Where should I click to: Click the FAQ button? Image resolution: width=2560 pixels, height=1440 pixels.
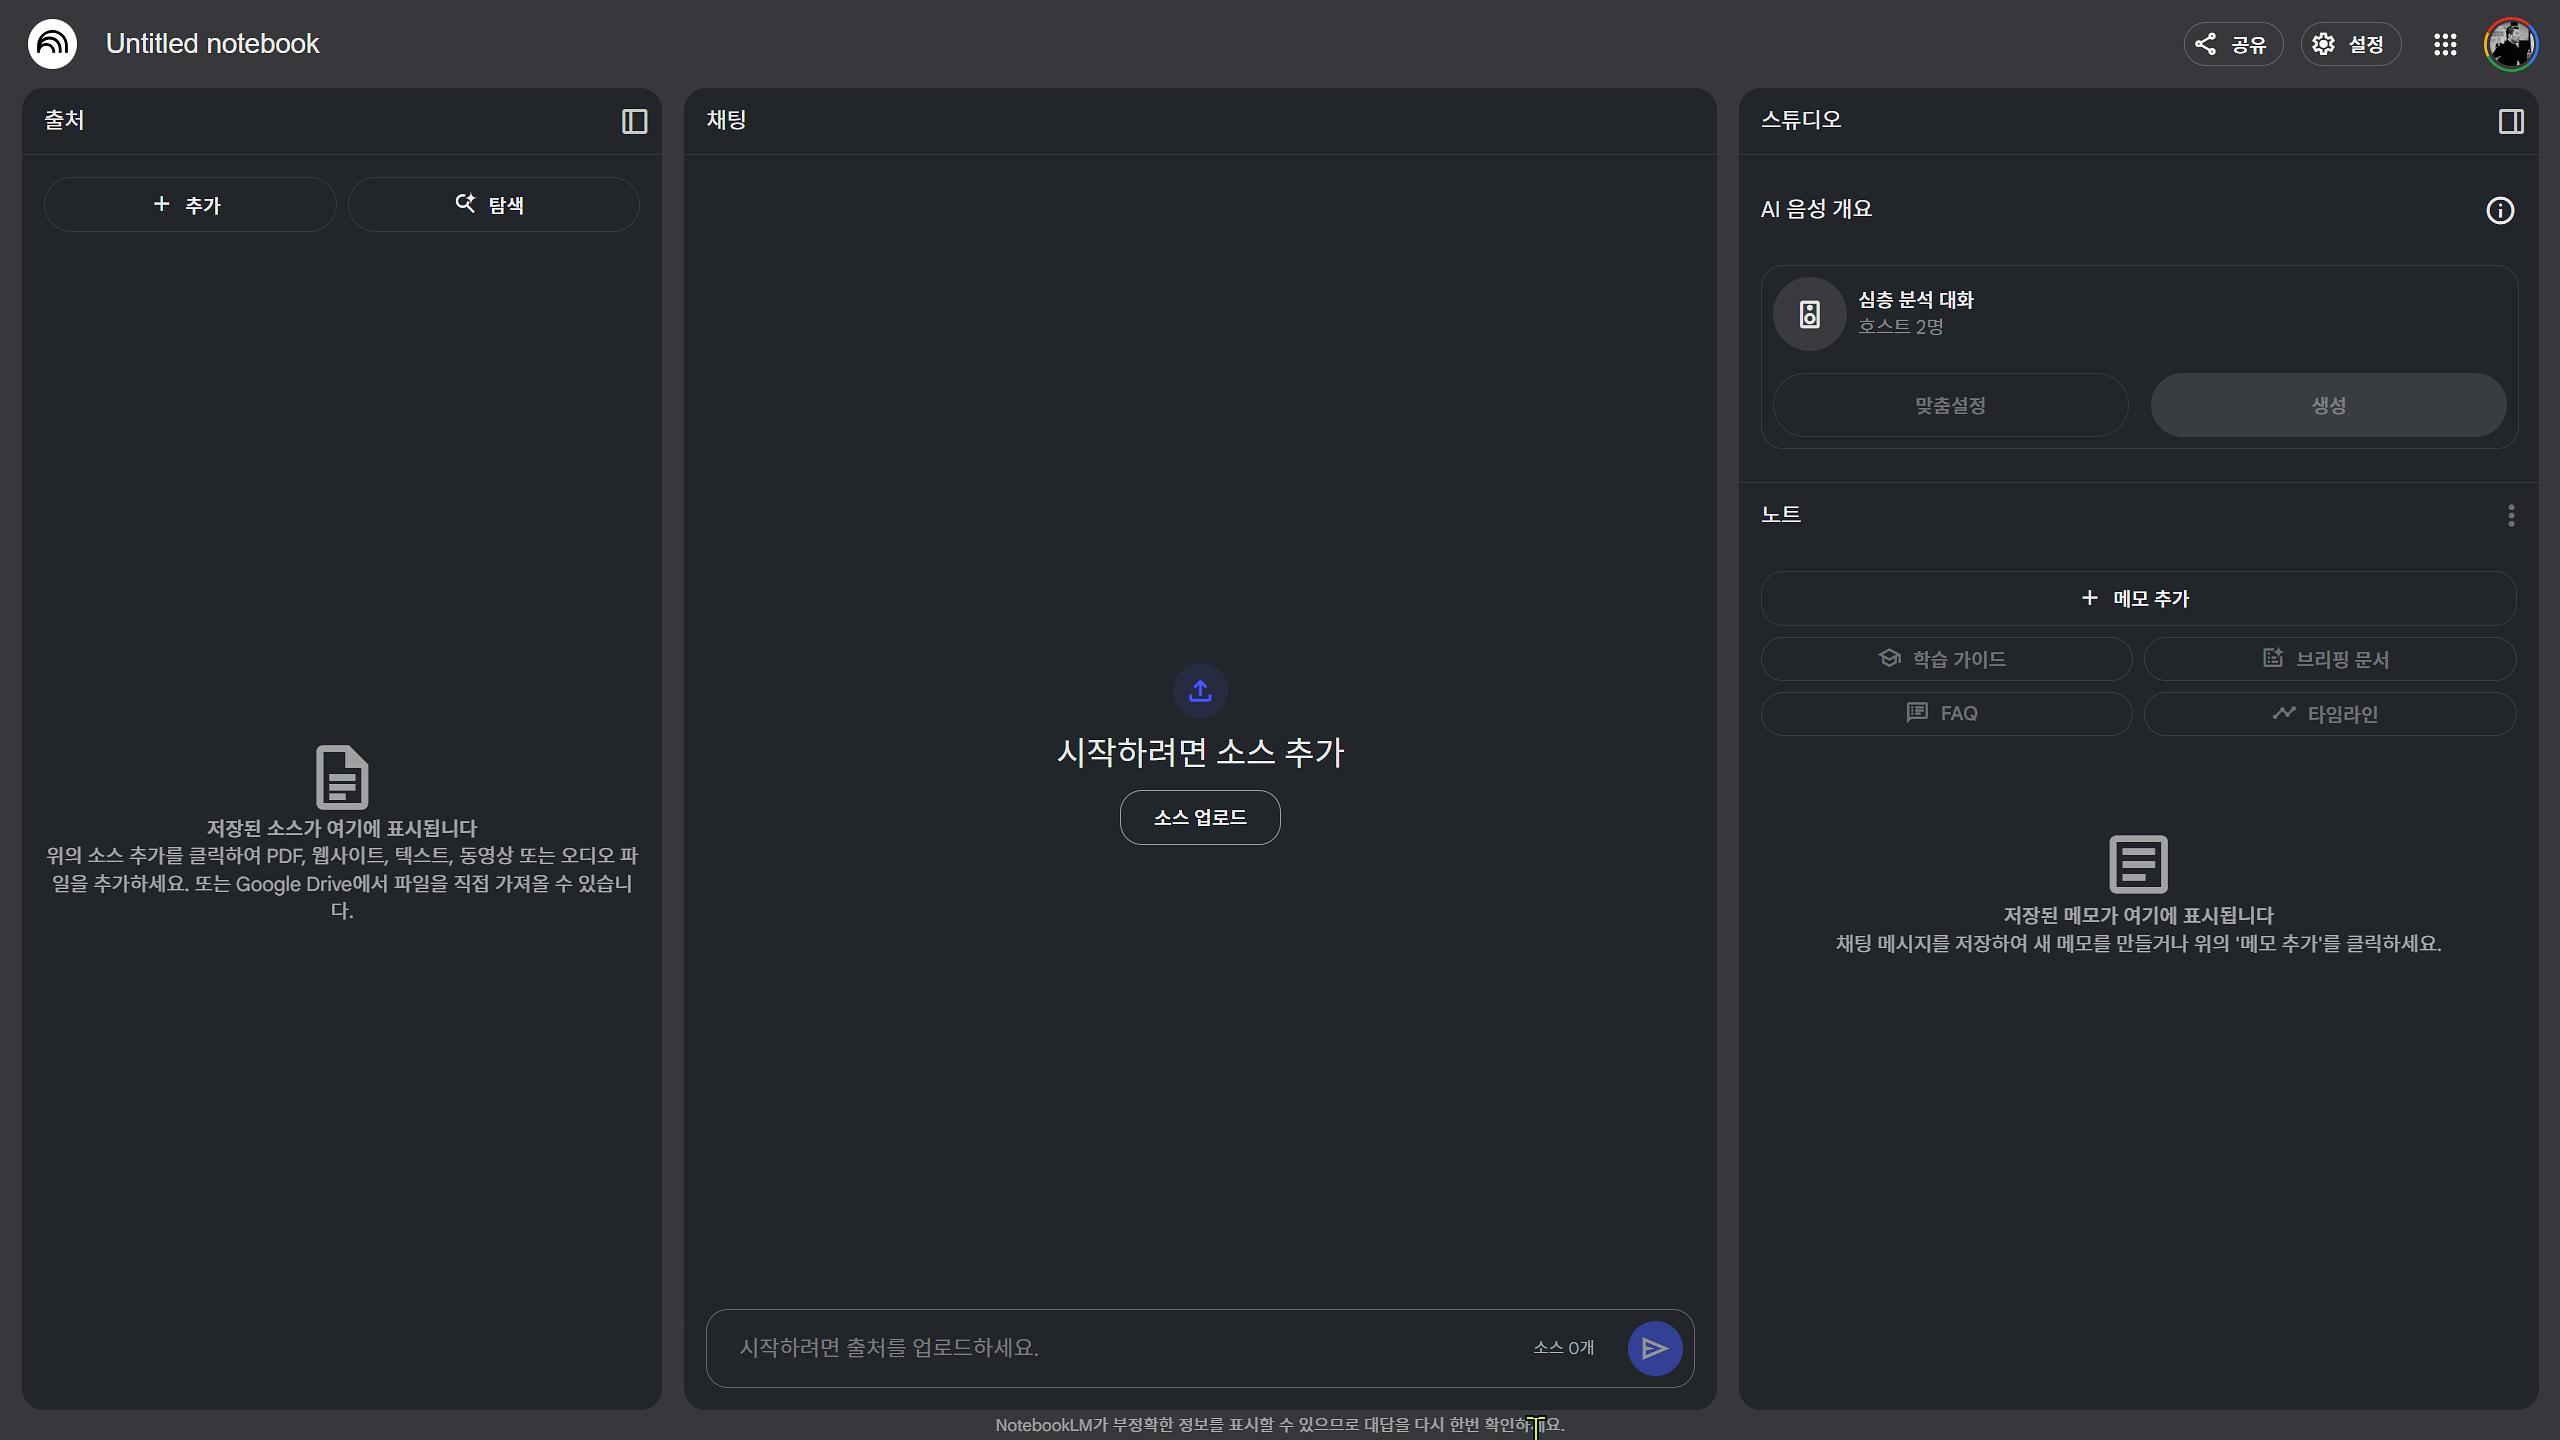point(1945,713)
